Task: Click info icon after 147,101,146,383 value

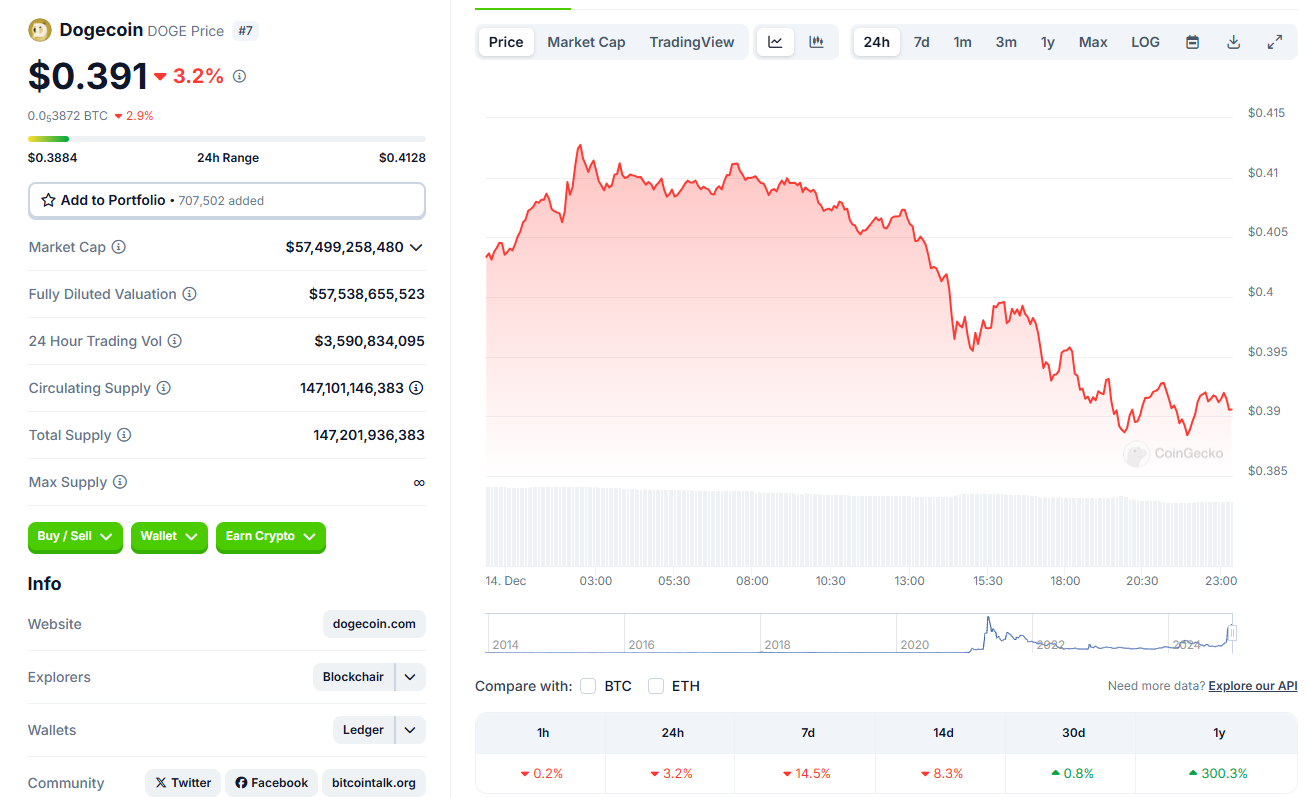Action: 416,388
